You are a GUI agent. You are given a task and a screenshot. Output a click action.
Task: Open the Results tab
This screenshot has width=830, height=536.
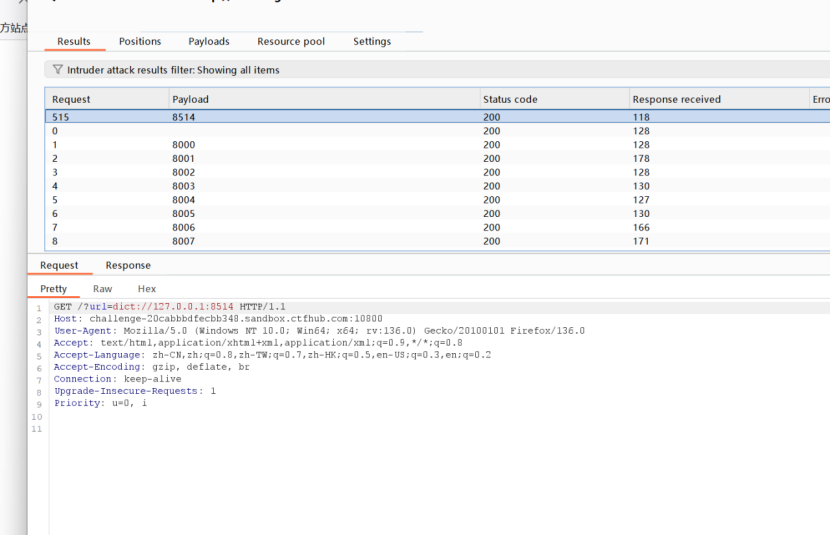pos(74,41)
